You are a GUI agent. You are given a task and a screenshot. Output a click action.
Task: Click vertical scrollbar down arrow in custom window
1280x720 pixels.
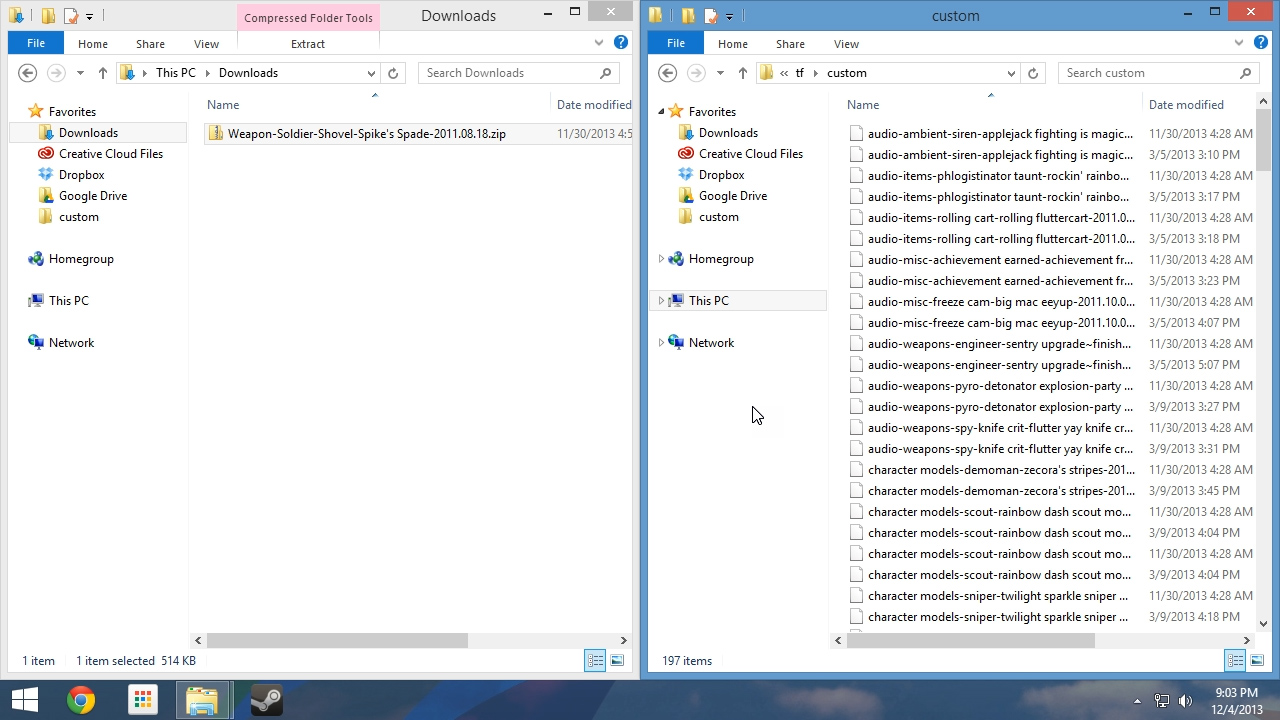[1263, 624]
